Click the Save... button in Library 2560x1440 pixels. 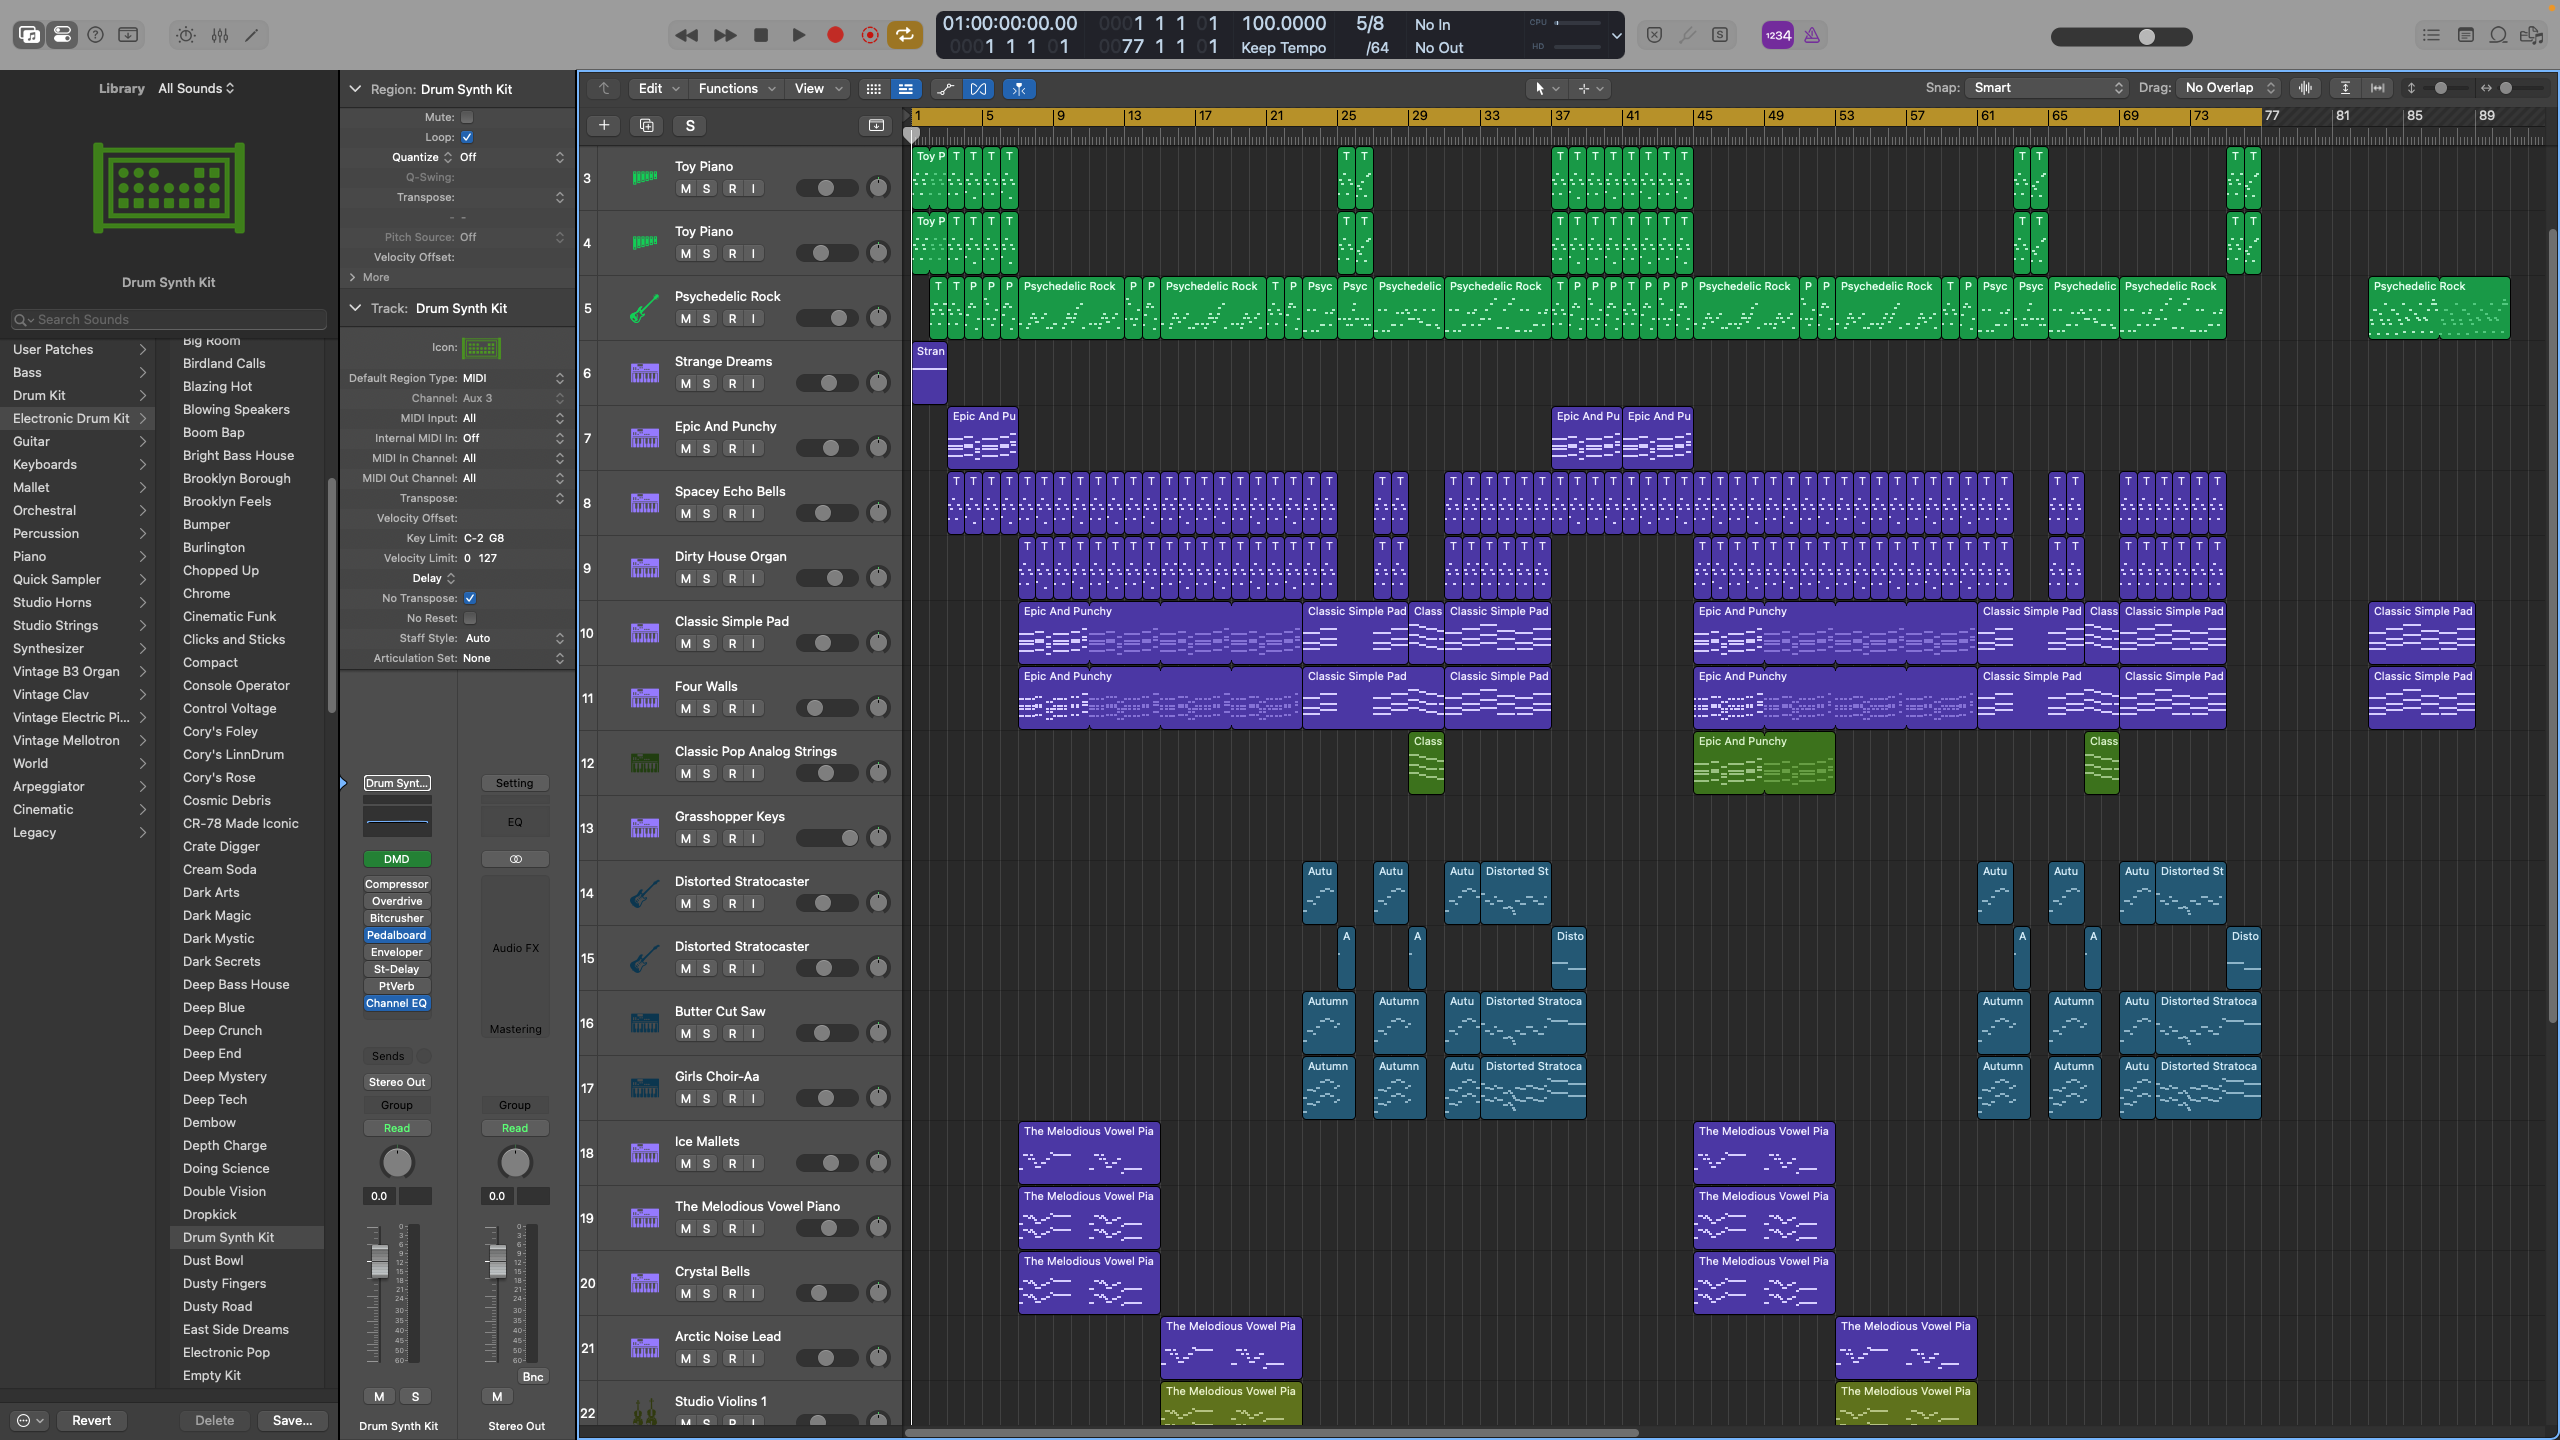point(292,1420)
